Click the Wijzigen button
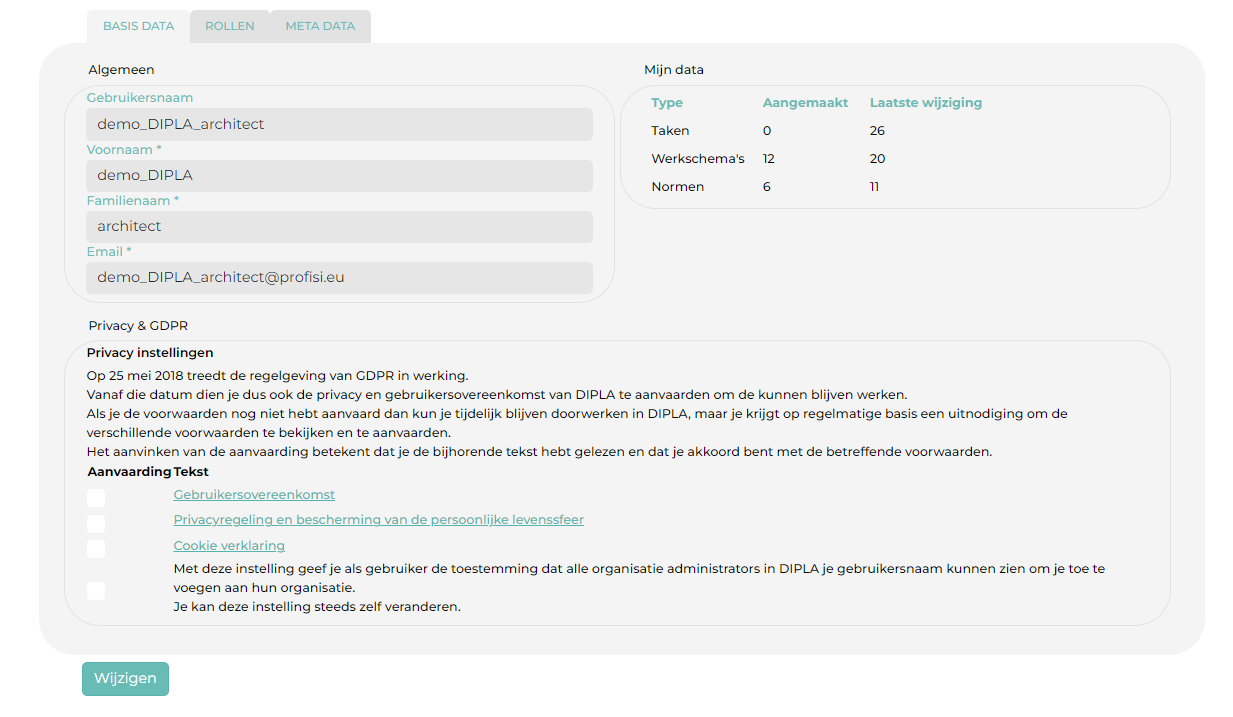 (125, 678)
